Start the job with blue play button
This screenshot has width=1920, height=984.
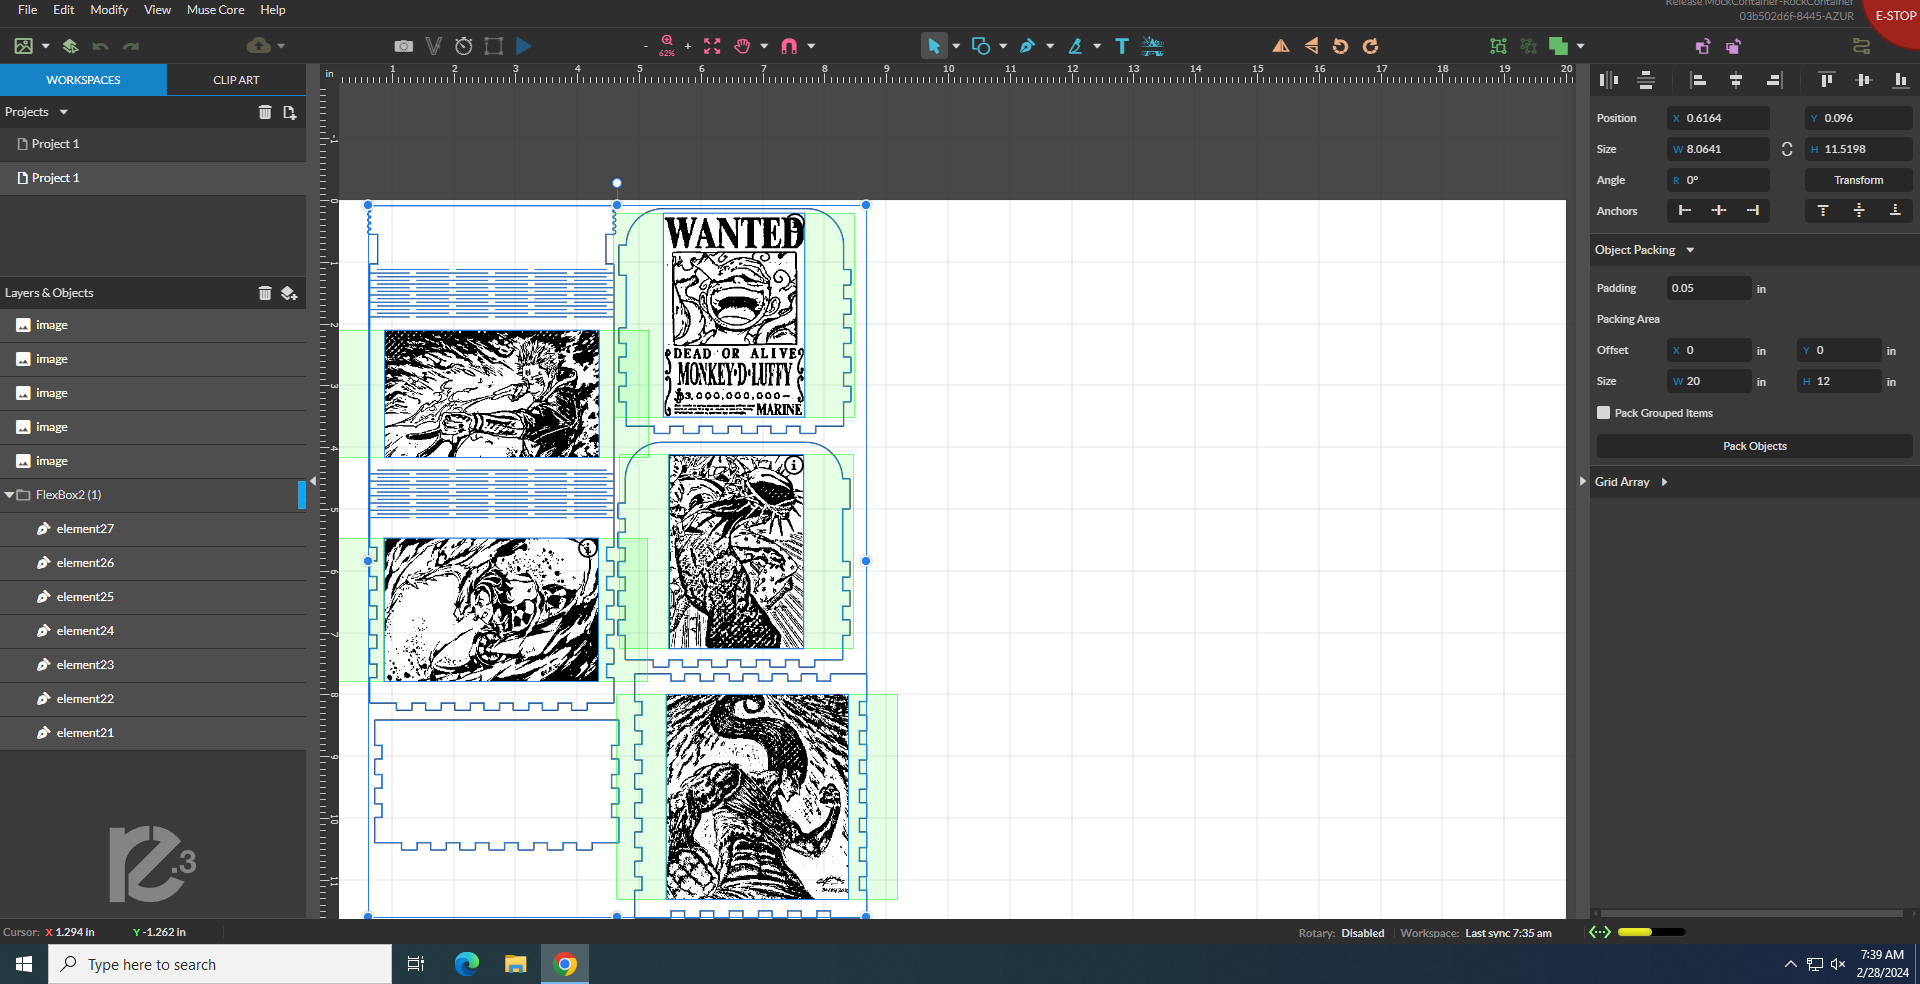(524, 46)
